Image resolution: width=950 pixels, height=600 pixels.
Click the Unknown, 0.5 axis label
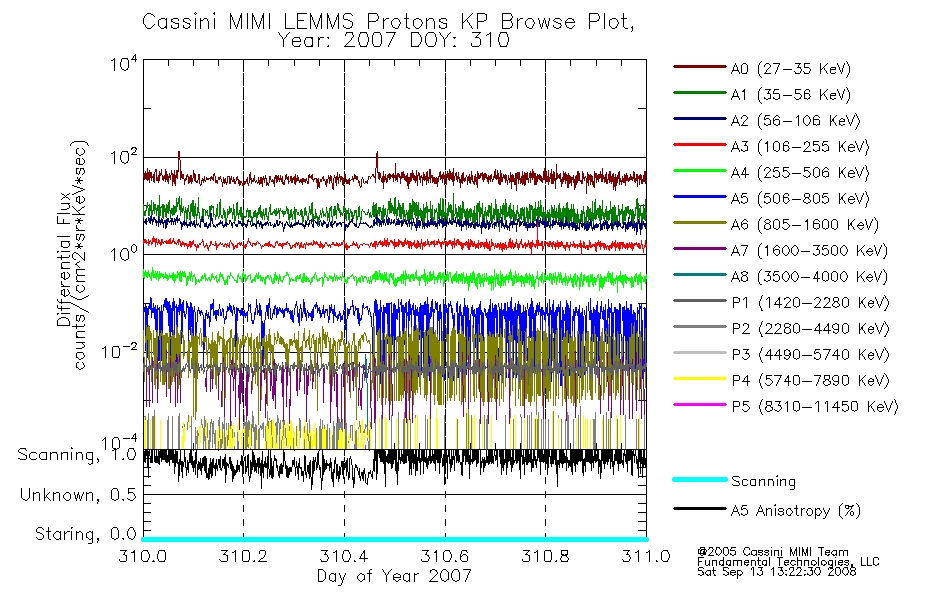[x=78, y=495]
